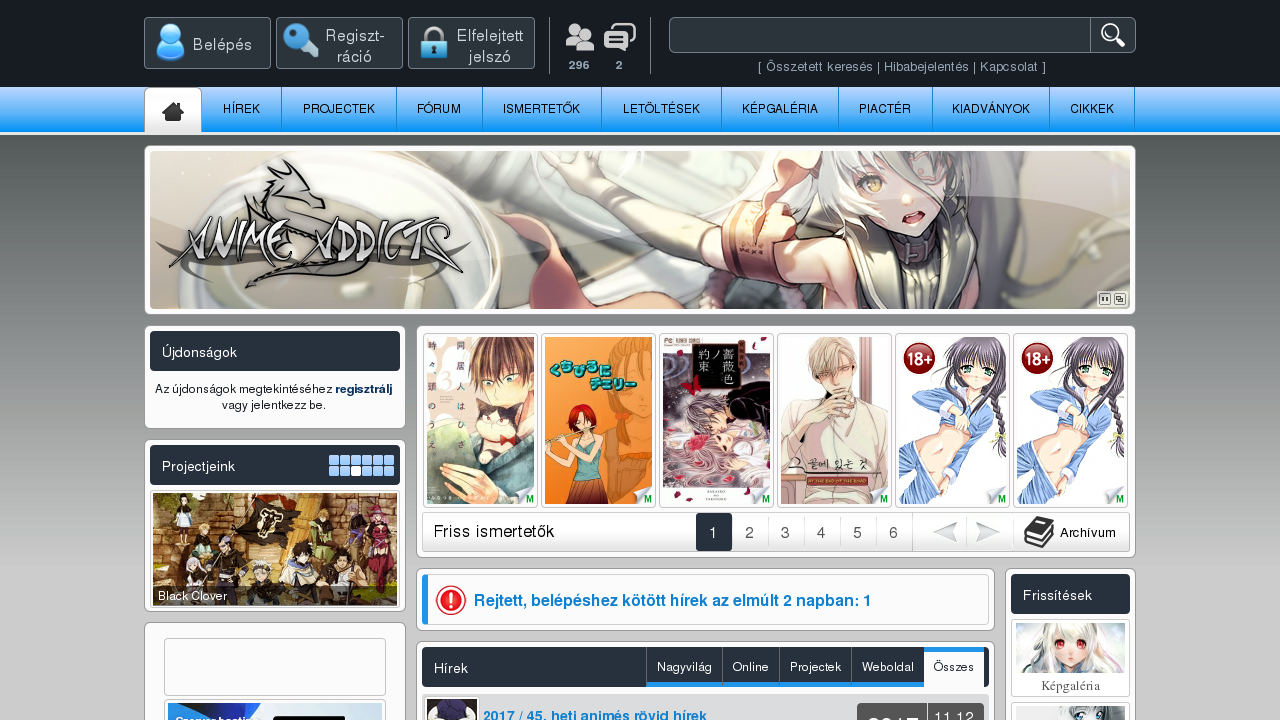Image resolution: width=1280 pixels, height=720 pixels.
Task: Open the PROJECTEK menu
Action: click(x=339, y=109)
